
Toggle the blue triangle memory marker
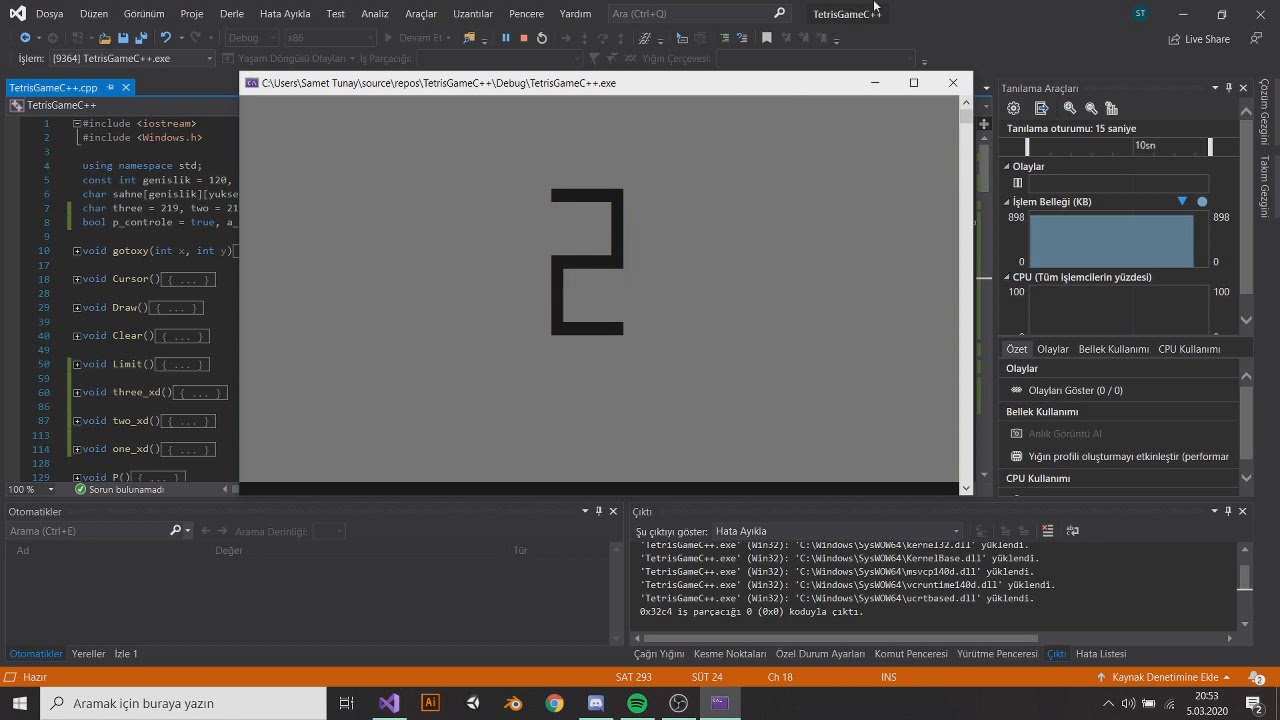1182,201
